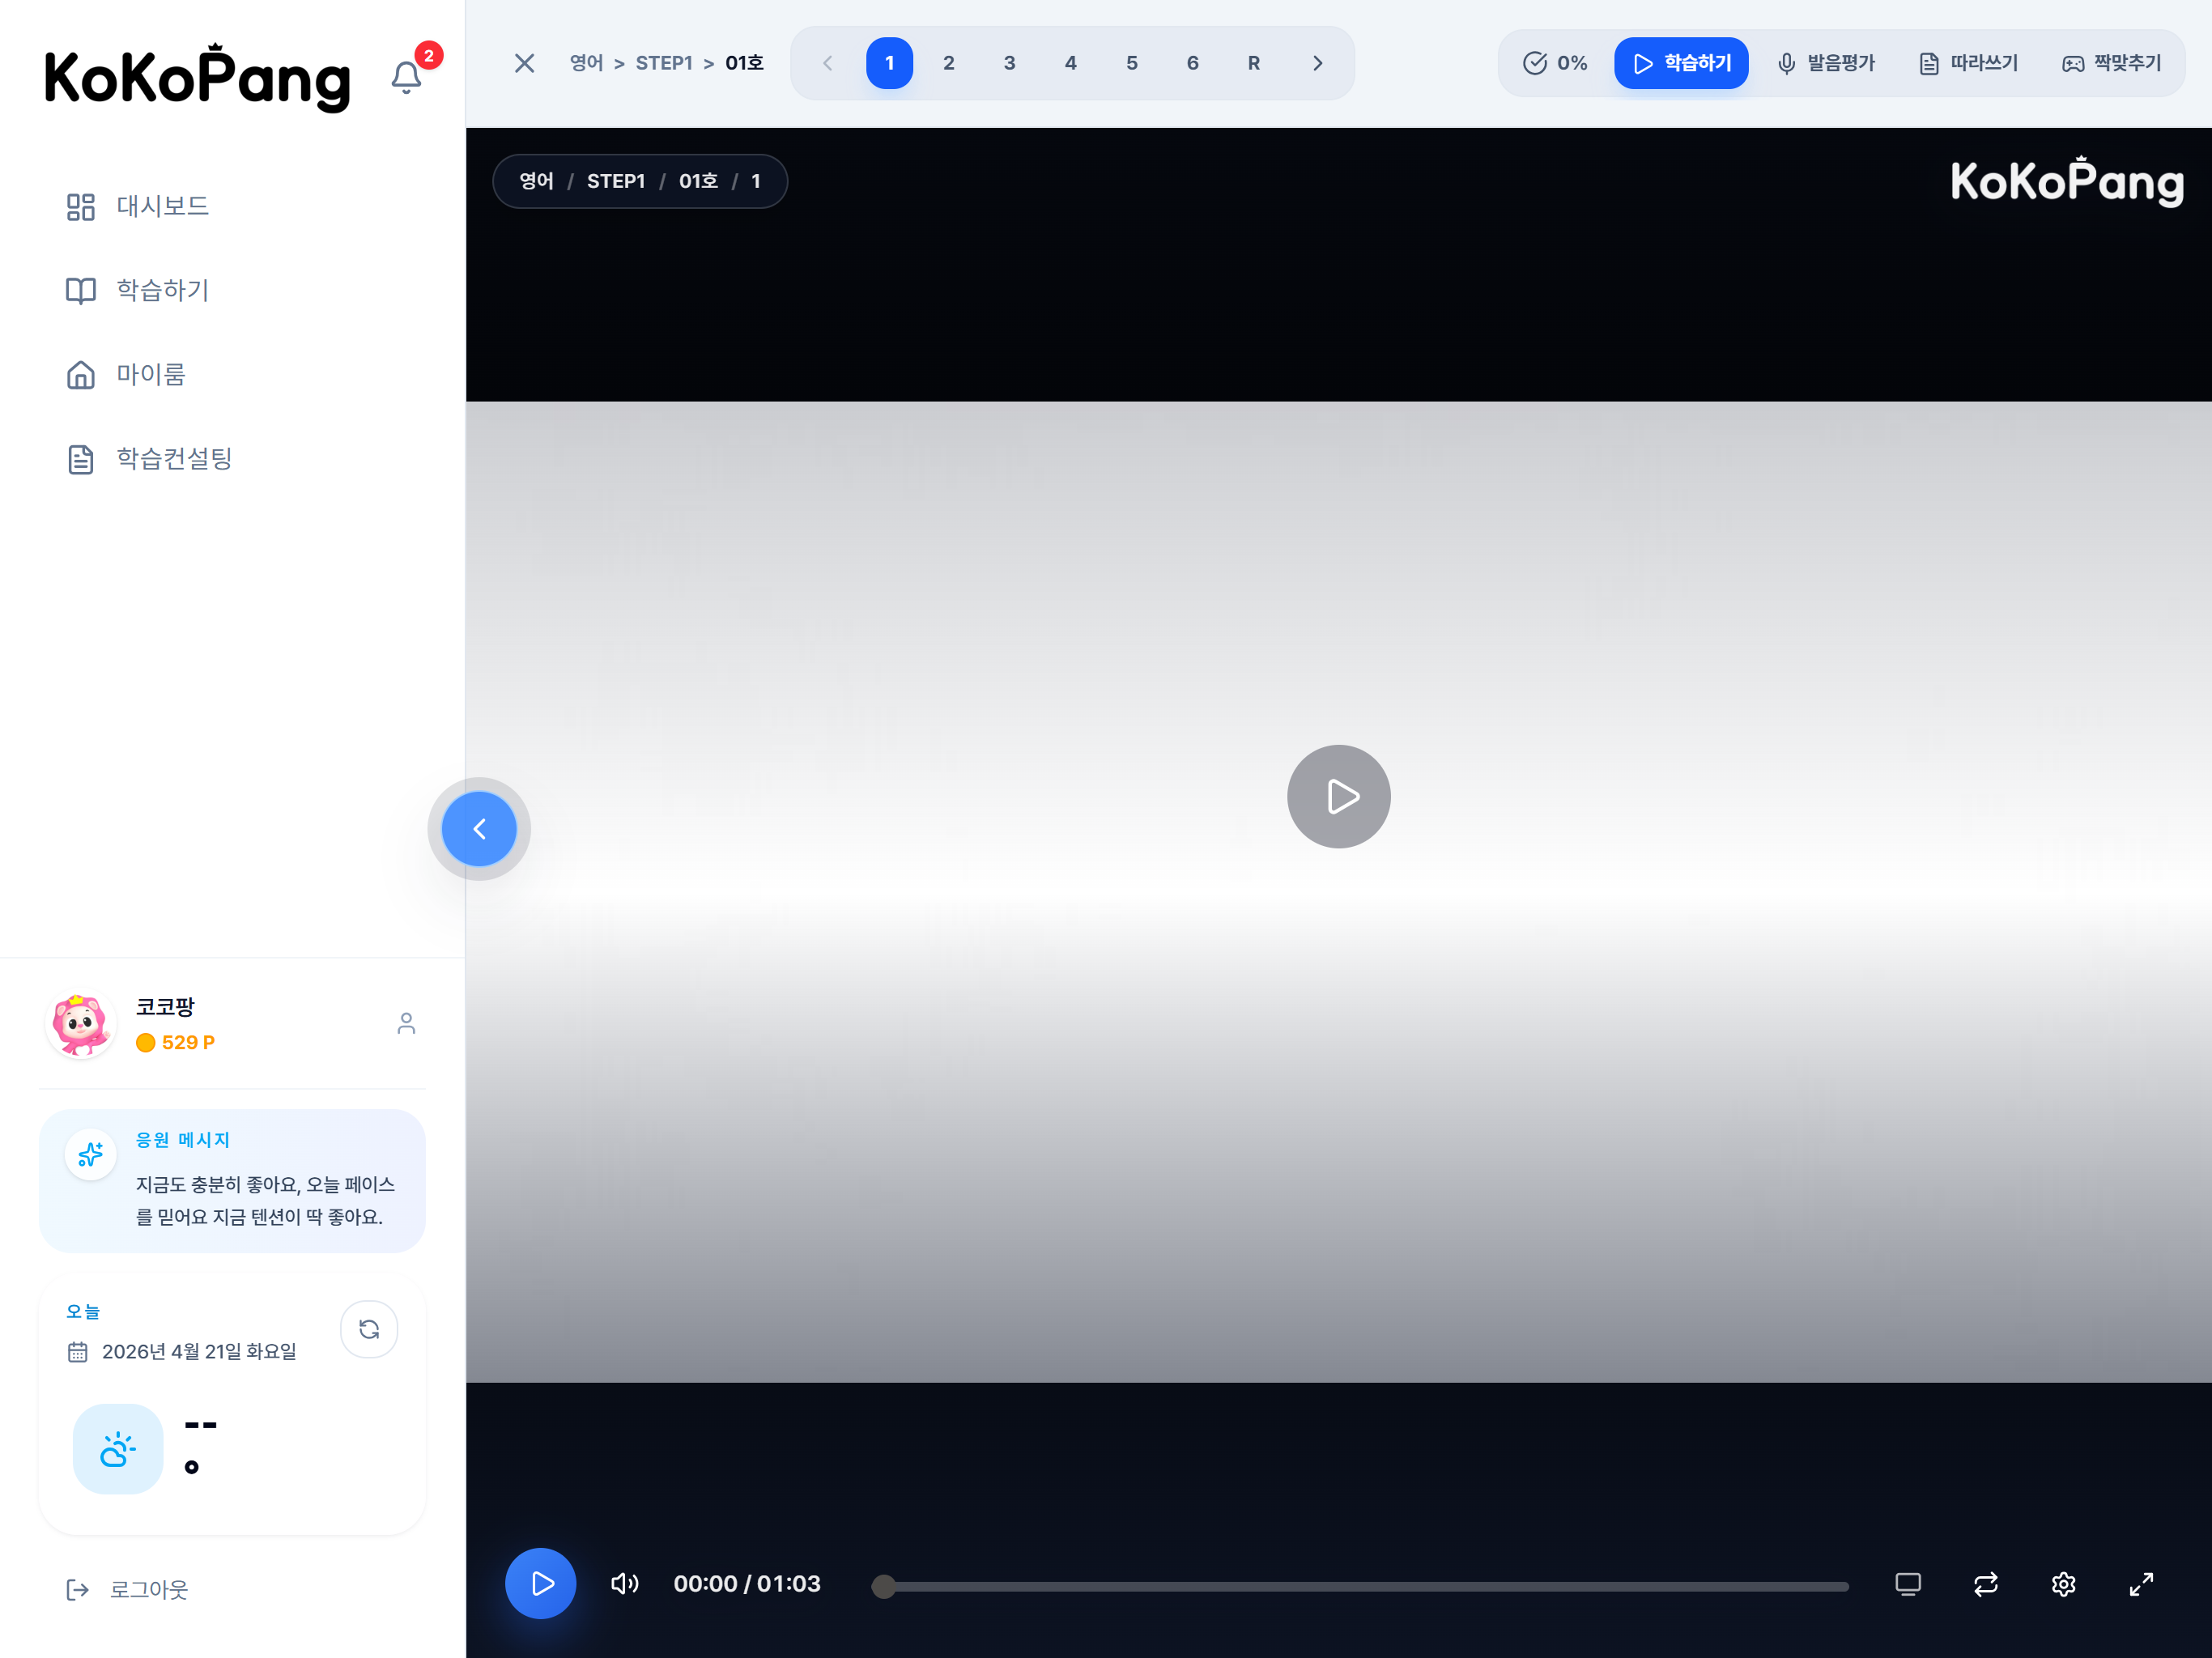
Task: Select lesson page 4
Action: 1071,63
